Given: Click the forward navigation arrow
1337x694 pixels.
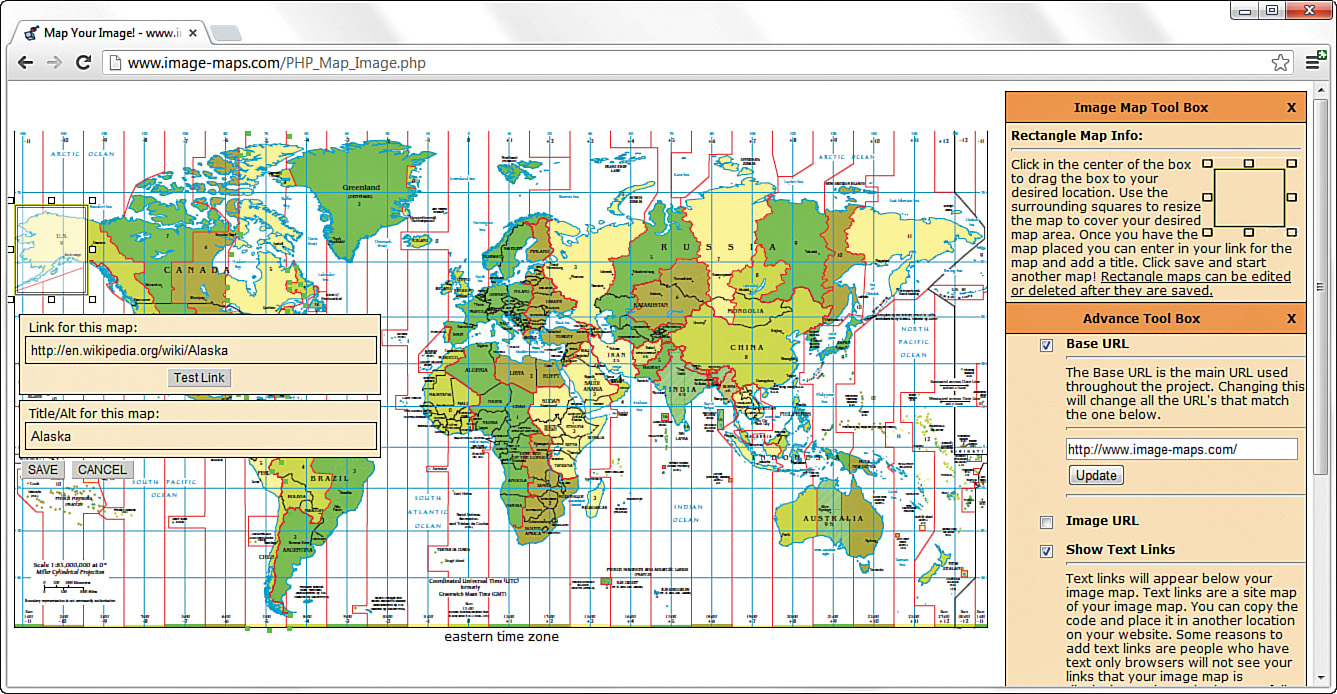Looking at the screenshot, I should tap(53, 62).
